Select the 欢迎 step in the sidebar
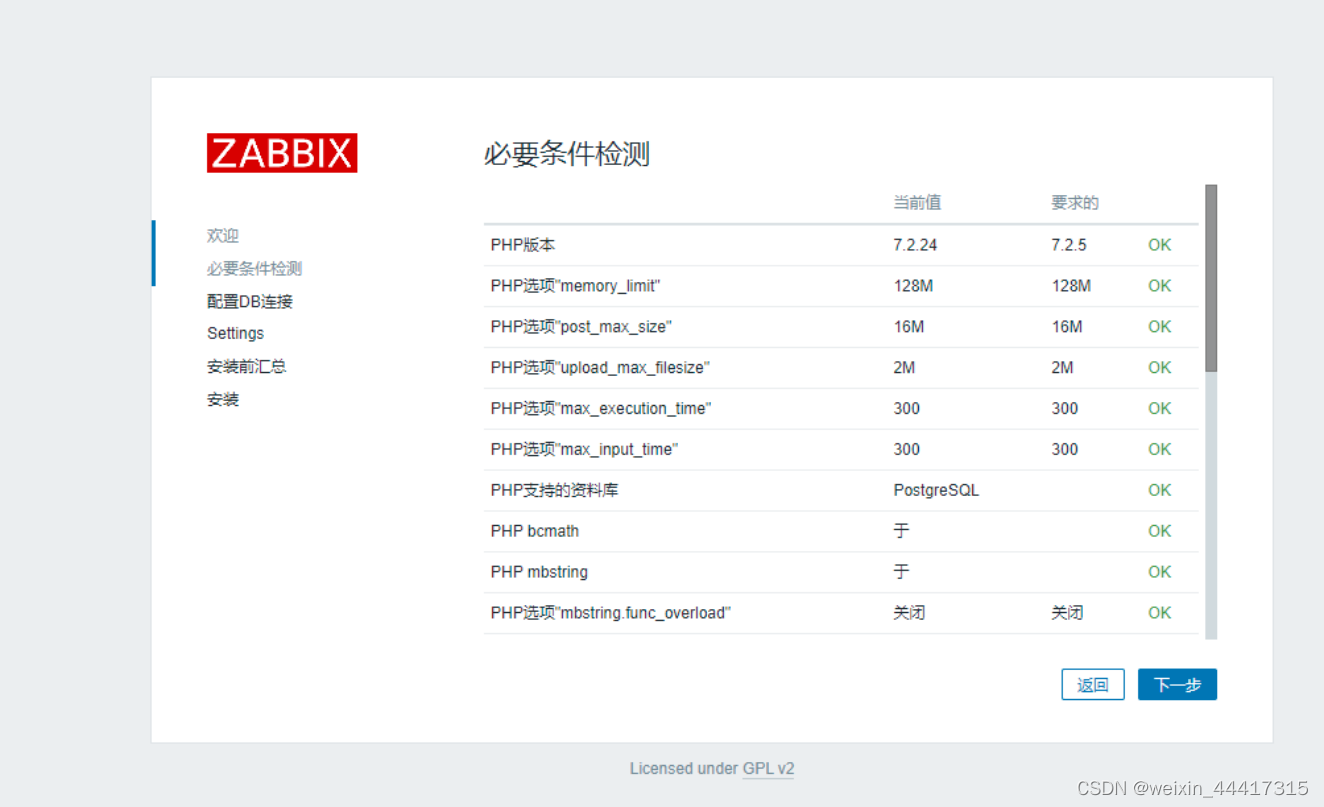This screenshot has width=1324, height=807. click(x=222, y=235)
